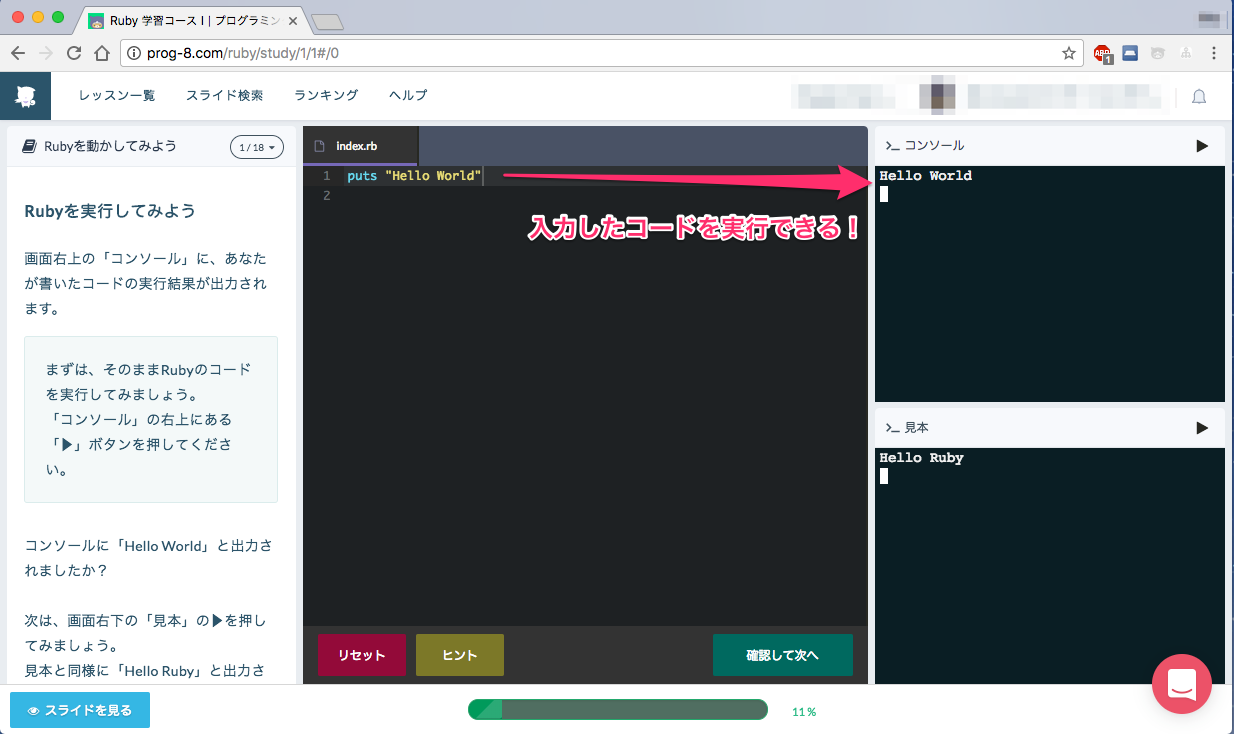Screen dimensions: 1234x734
Task: Click the Rubyを動かしてみよう lesson title
Action: click(110, 146)
